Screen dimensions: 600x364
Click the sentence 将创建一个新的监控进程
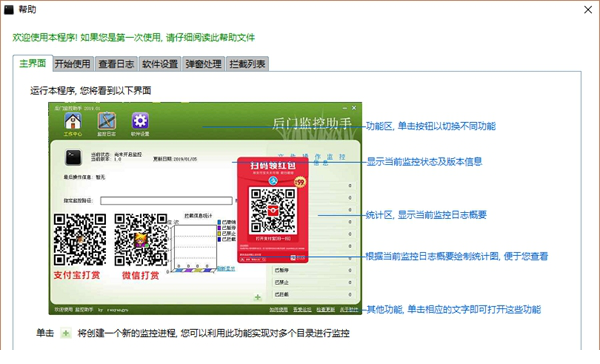[214, 333]
